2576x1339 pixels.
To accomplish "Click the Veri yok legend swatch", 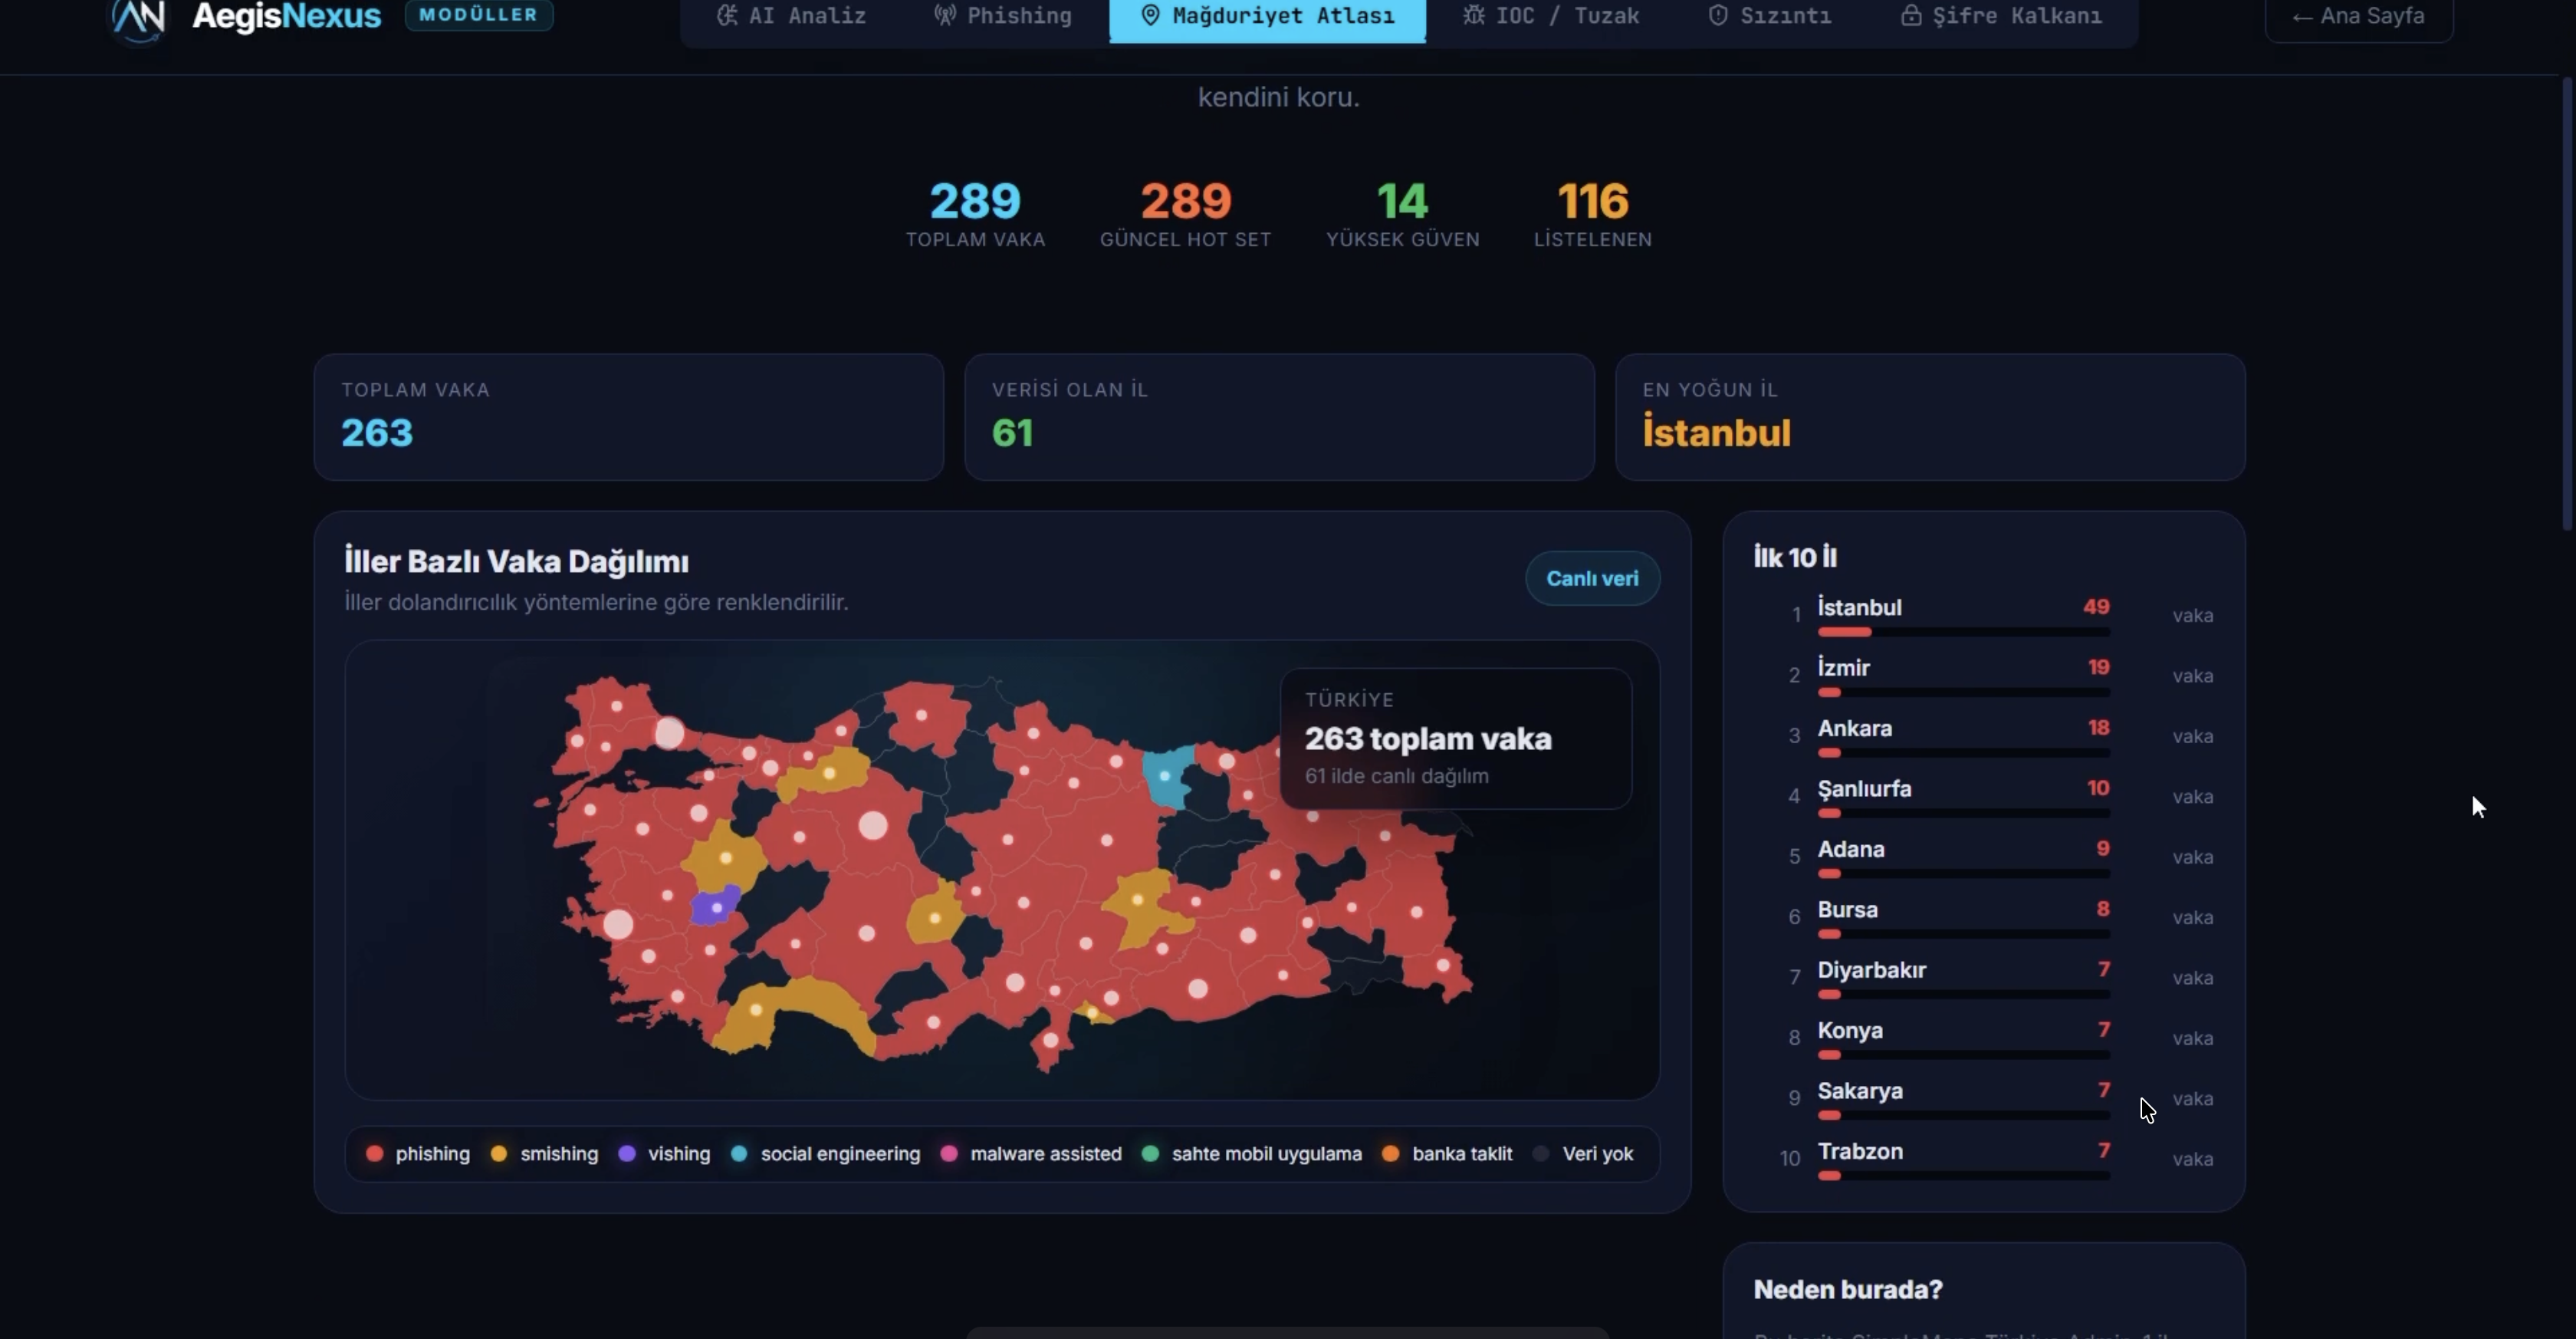I will pyautogui.click(x=1541, y=1153).
